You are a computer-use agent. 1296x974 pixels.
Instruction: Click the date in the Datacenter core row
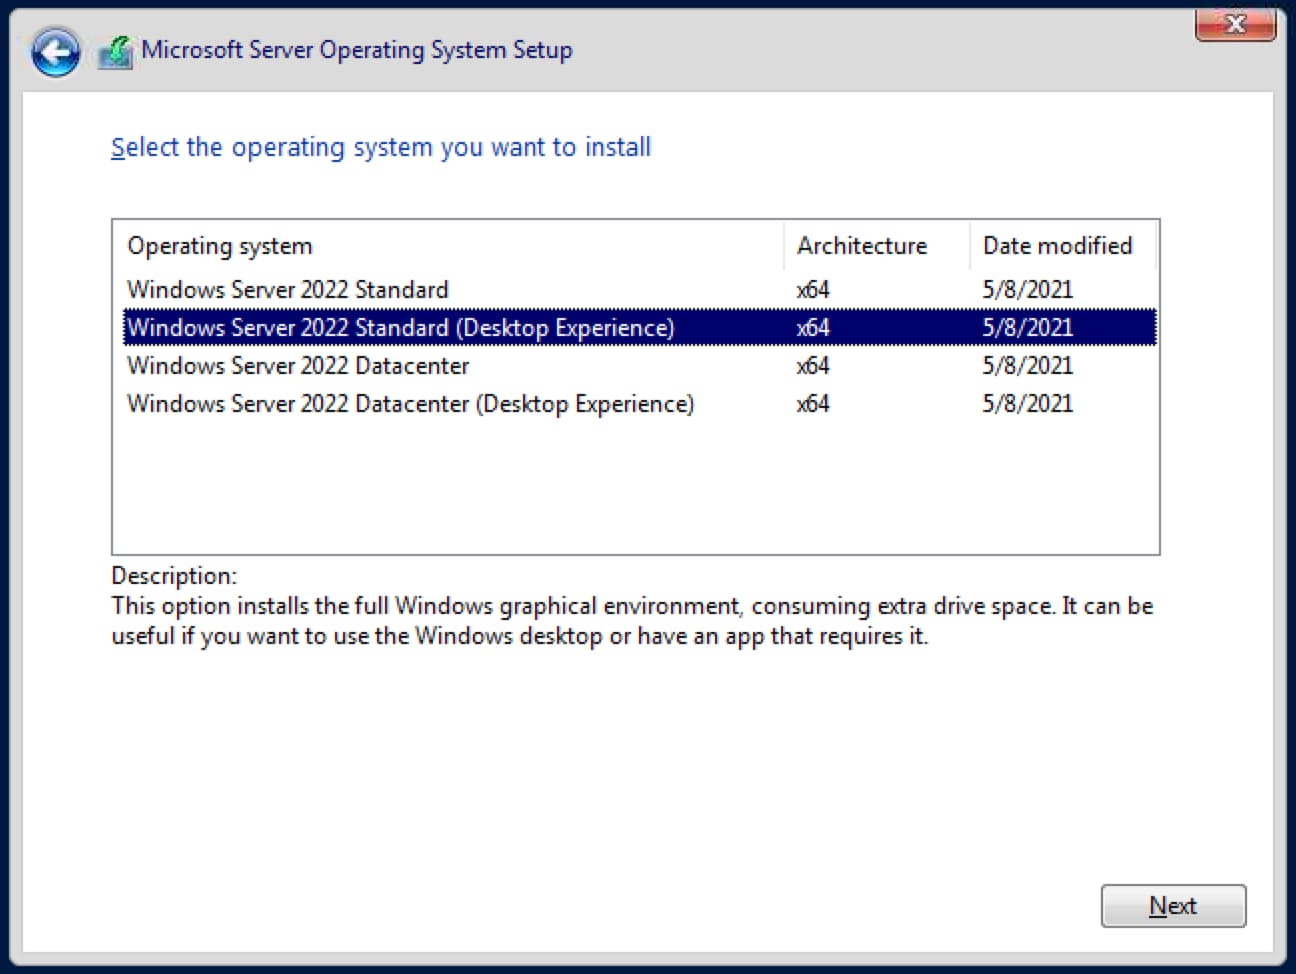1027,366
